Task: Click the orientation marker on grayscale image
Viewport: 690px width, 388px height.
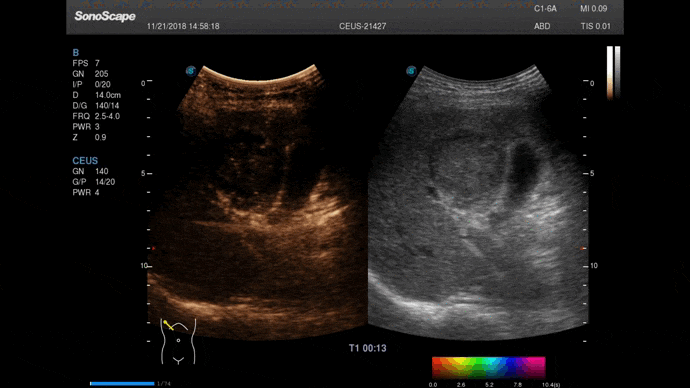Action: point(411,71)
